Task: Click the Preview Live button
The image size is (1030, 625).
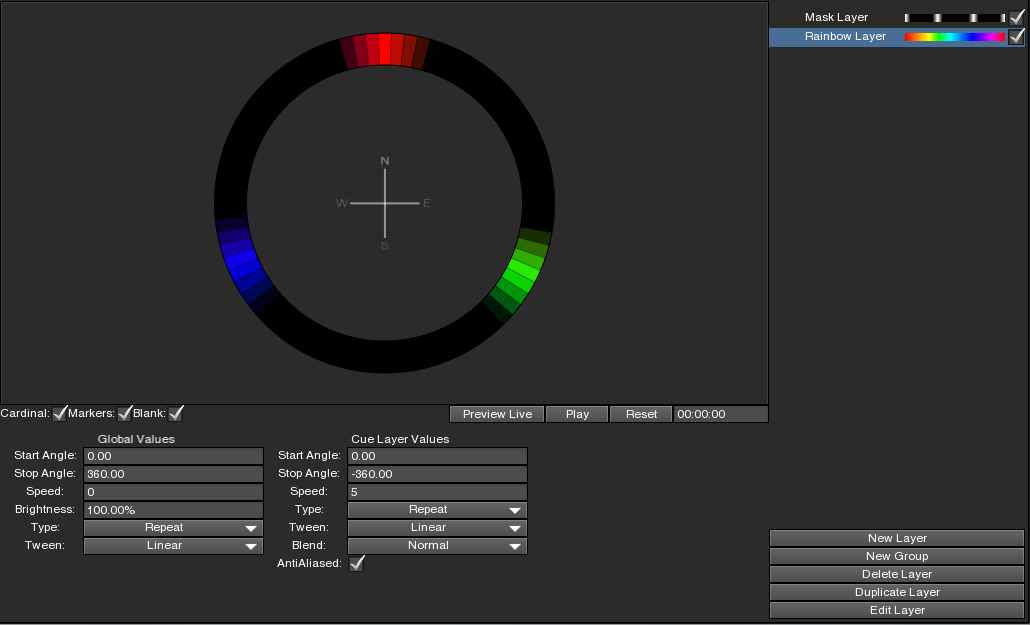Action: 497,414
